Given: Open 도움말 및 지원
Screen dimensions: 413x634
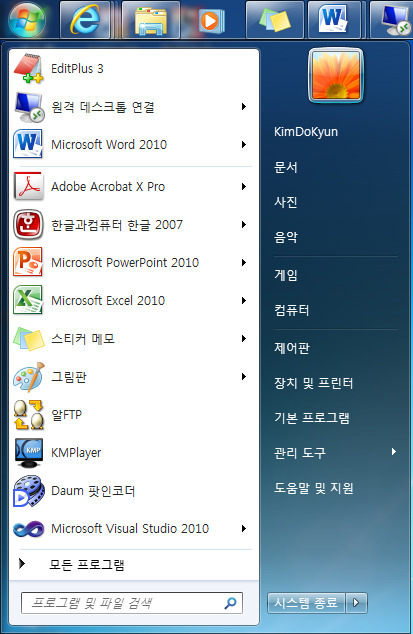Looking at the screenshot, I should [x=313, y=488].
